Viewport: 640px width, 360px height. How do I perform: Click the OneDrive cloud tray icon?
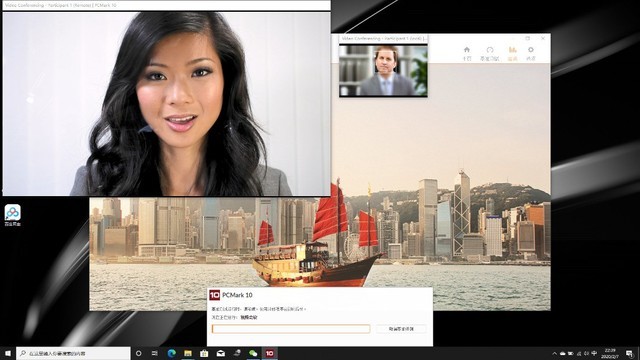pos(562,353)
